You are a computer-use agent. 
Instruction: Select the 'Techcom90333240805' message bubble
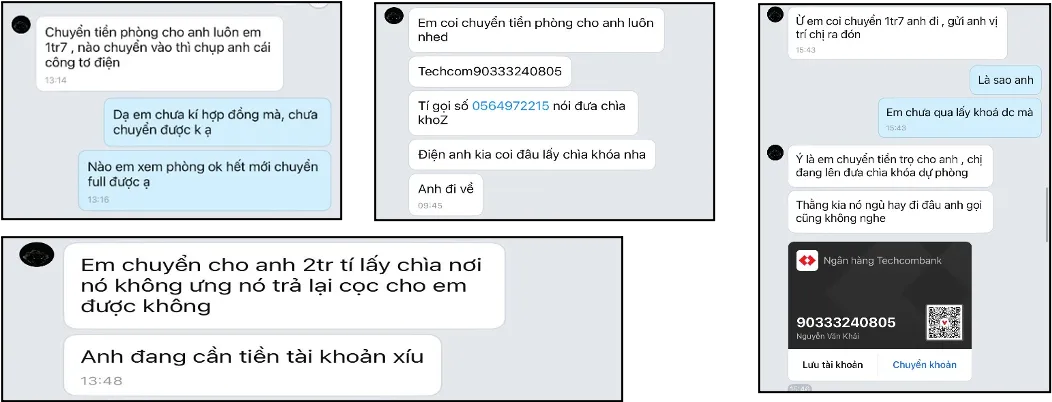[x=490, y=71]
